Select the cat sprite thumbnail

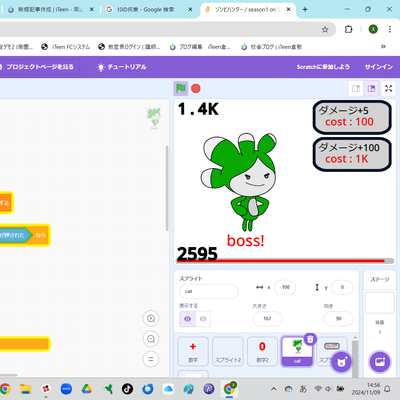(297, 352)
